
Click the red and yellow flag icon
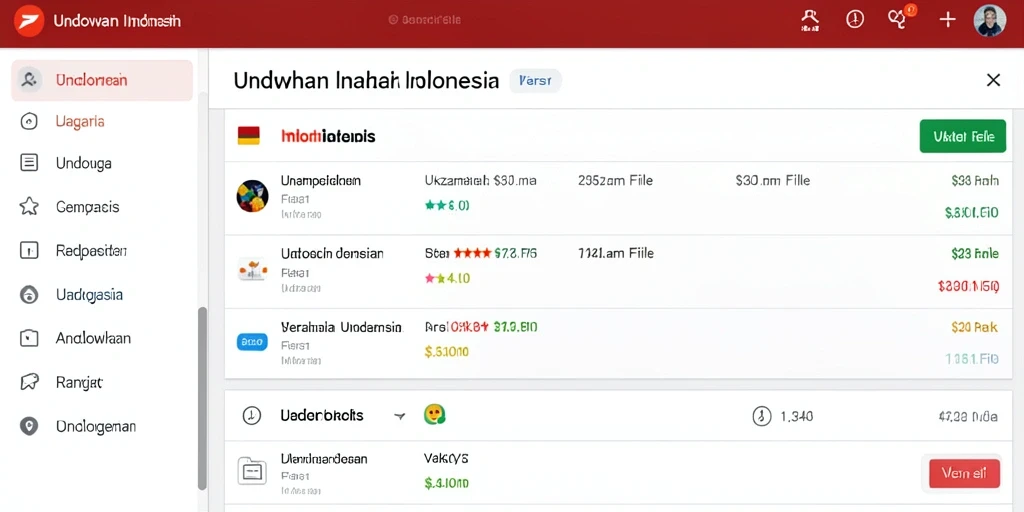[248, 136]
